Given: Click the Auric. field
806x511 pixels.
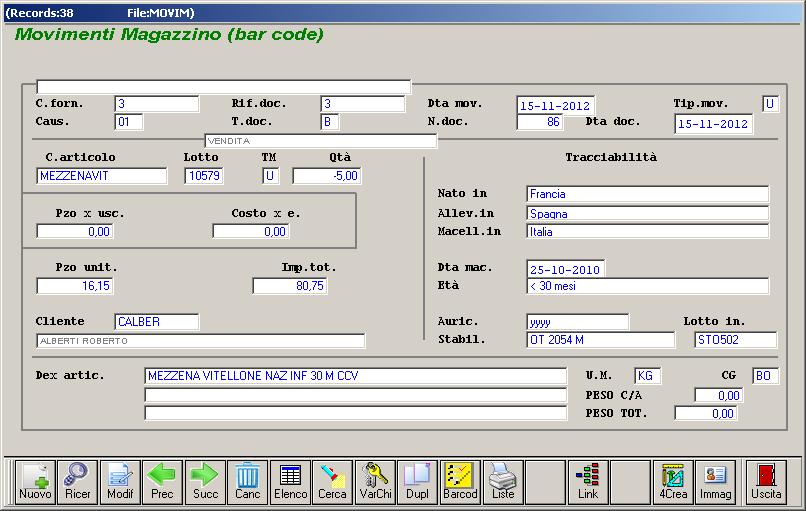Looking at the screenshot, I should coord(577,322).
